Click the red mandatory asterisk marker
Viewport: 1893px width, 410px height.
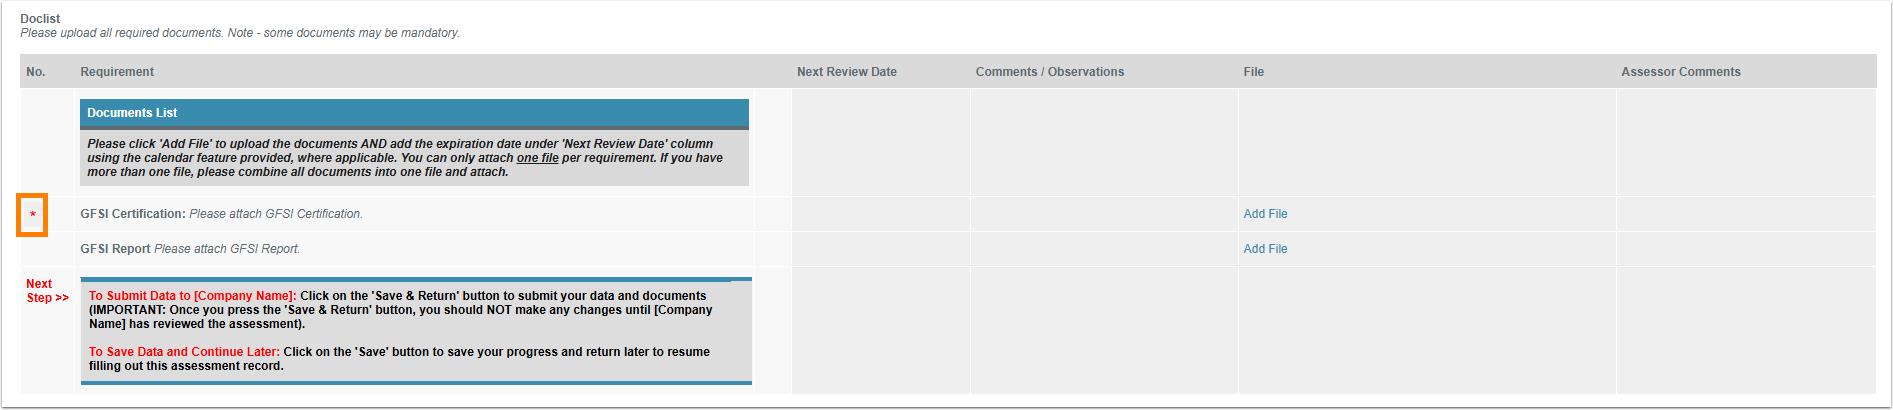coord(33,215)
